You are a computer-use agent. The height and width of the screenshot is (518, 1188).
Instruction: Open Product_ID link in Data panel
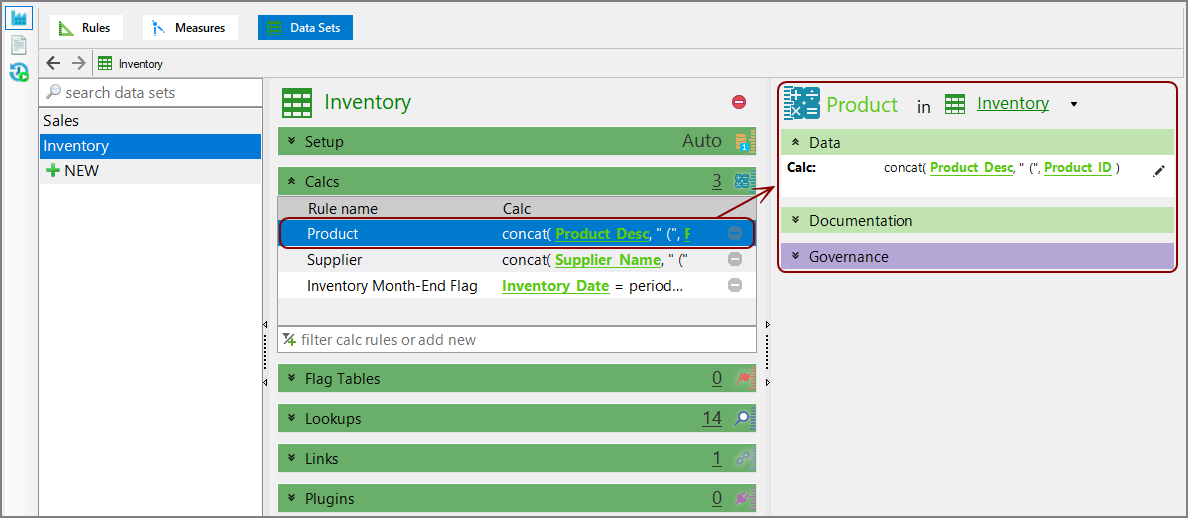1078,168
